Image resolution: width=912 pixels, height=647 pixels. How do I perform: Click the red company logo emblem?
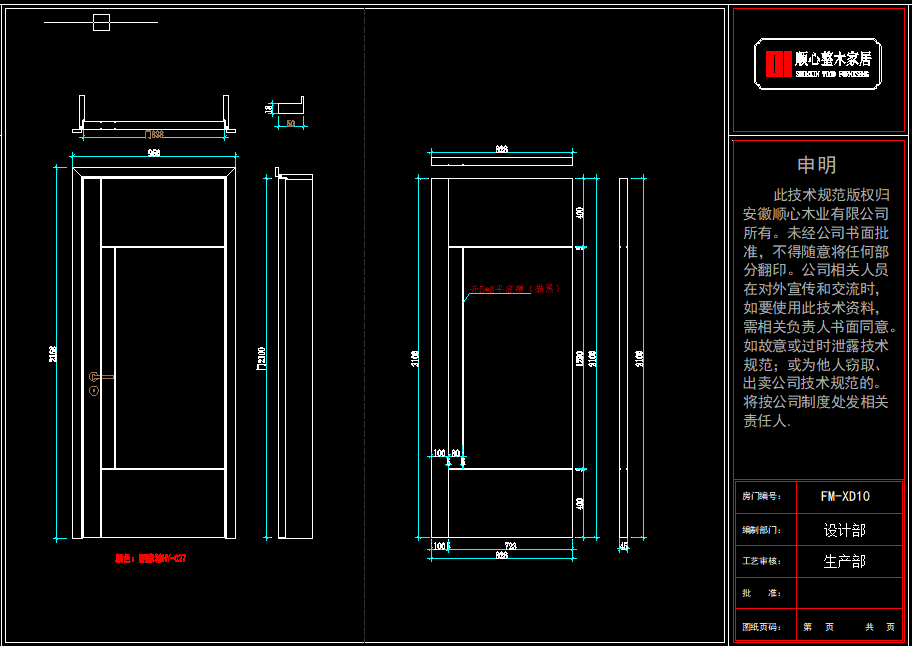(x=778, y=64)
